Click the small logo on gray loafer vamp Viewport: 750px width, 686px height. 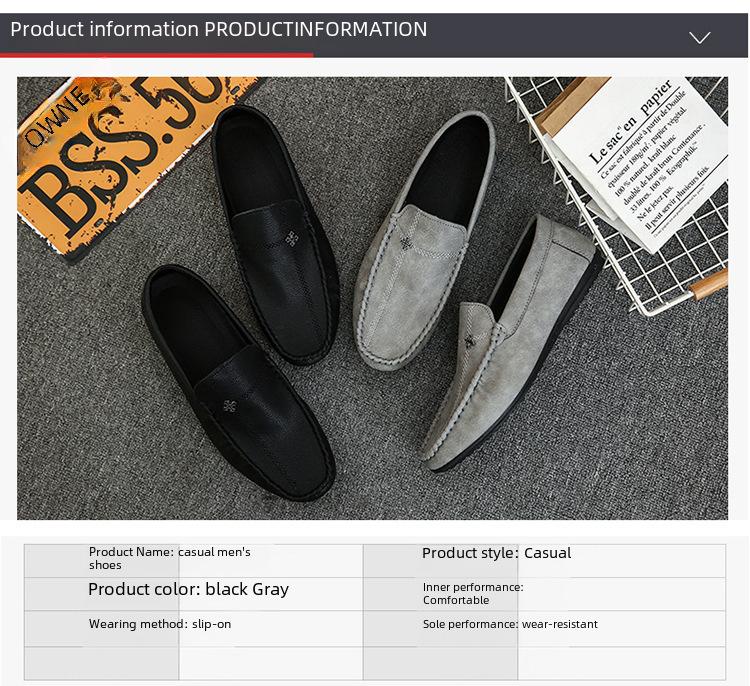[406, 243]
